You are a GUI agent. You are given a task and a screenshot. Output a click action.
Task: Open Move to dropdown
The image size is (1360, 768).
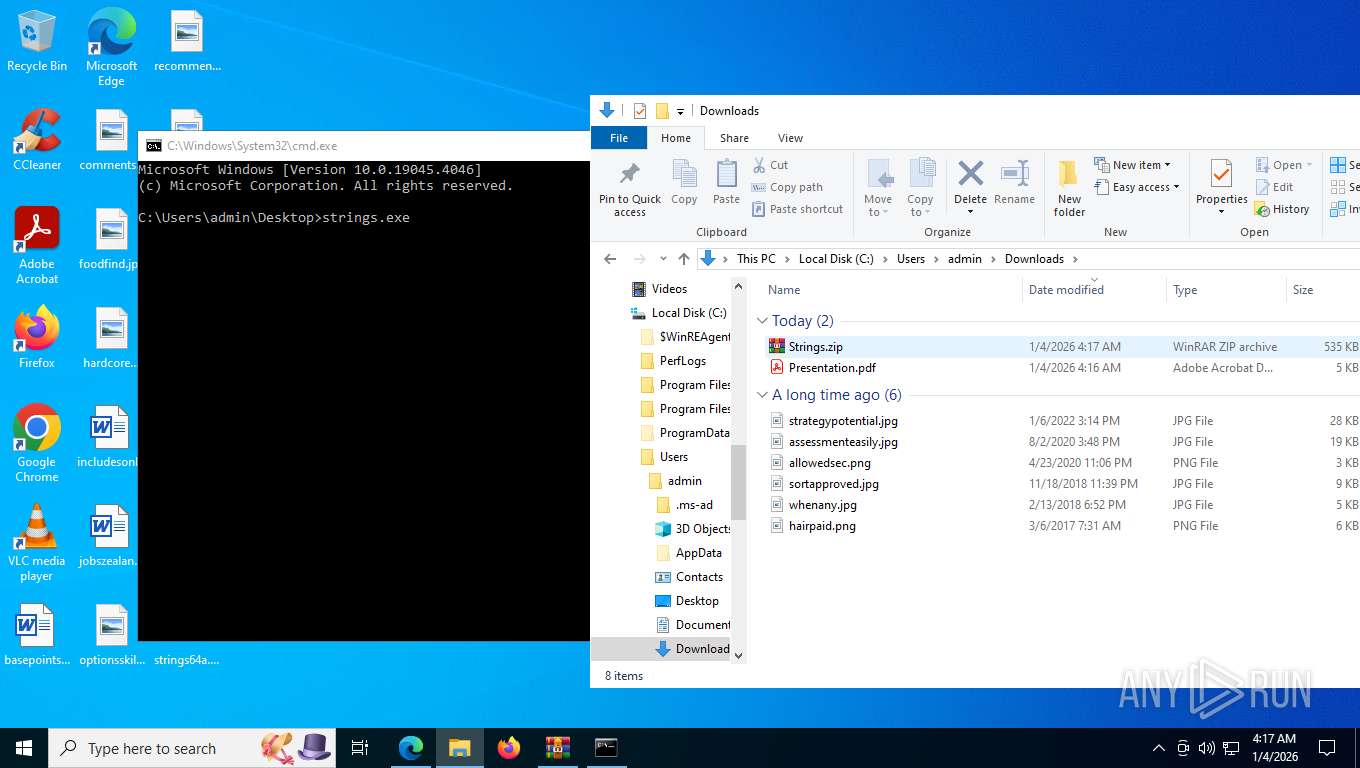pos(879,205)
